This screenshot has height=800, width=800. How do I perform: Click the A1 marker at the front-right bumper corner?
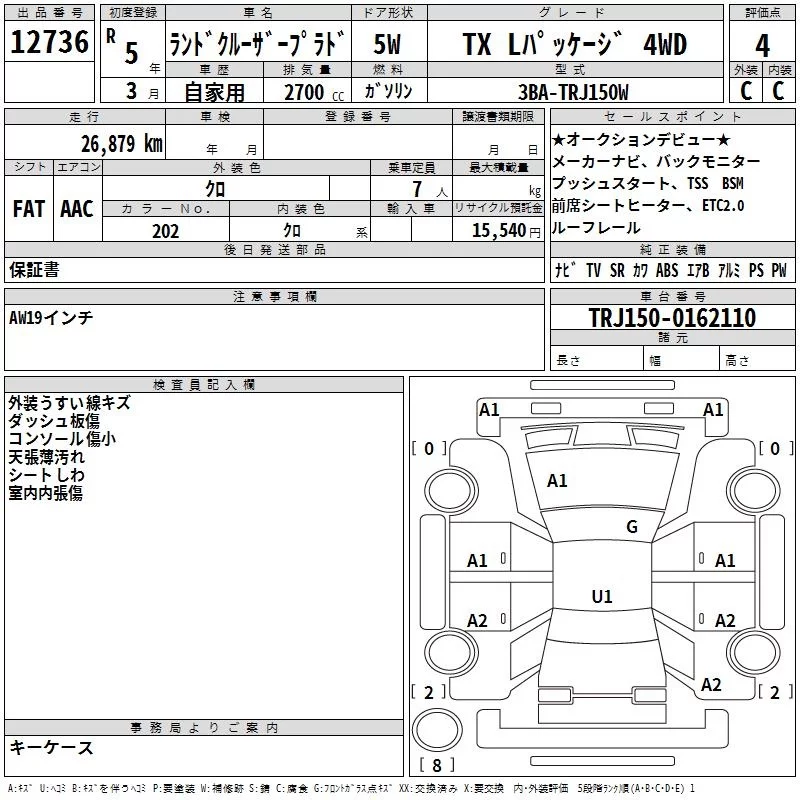pyautogui.click(x=713, y=409)
